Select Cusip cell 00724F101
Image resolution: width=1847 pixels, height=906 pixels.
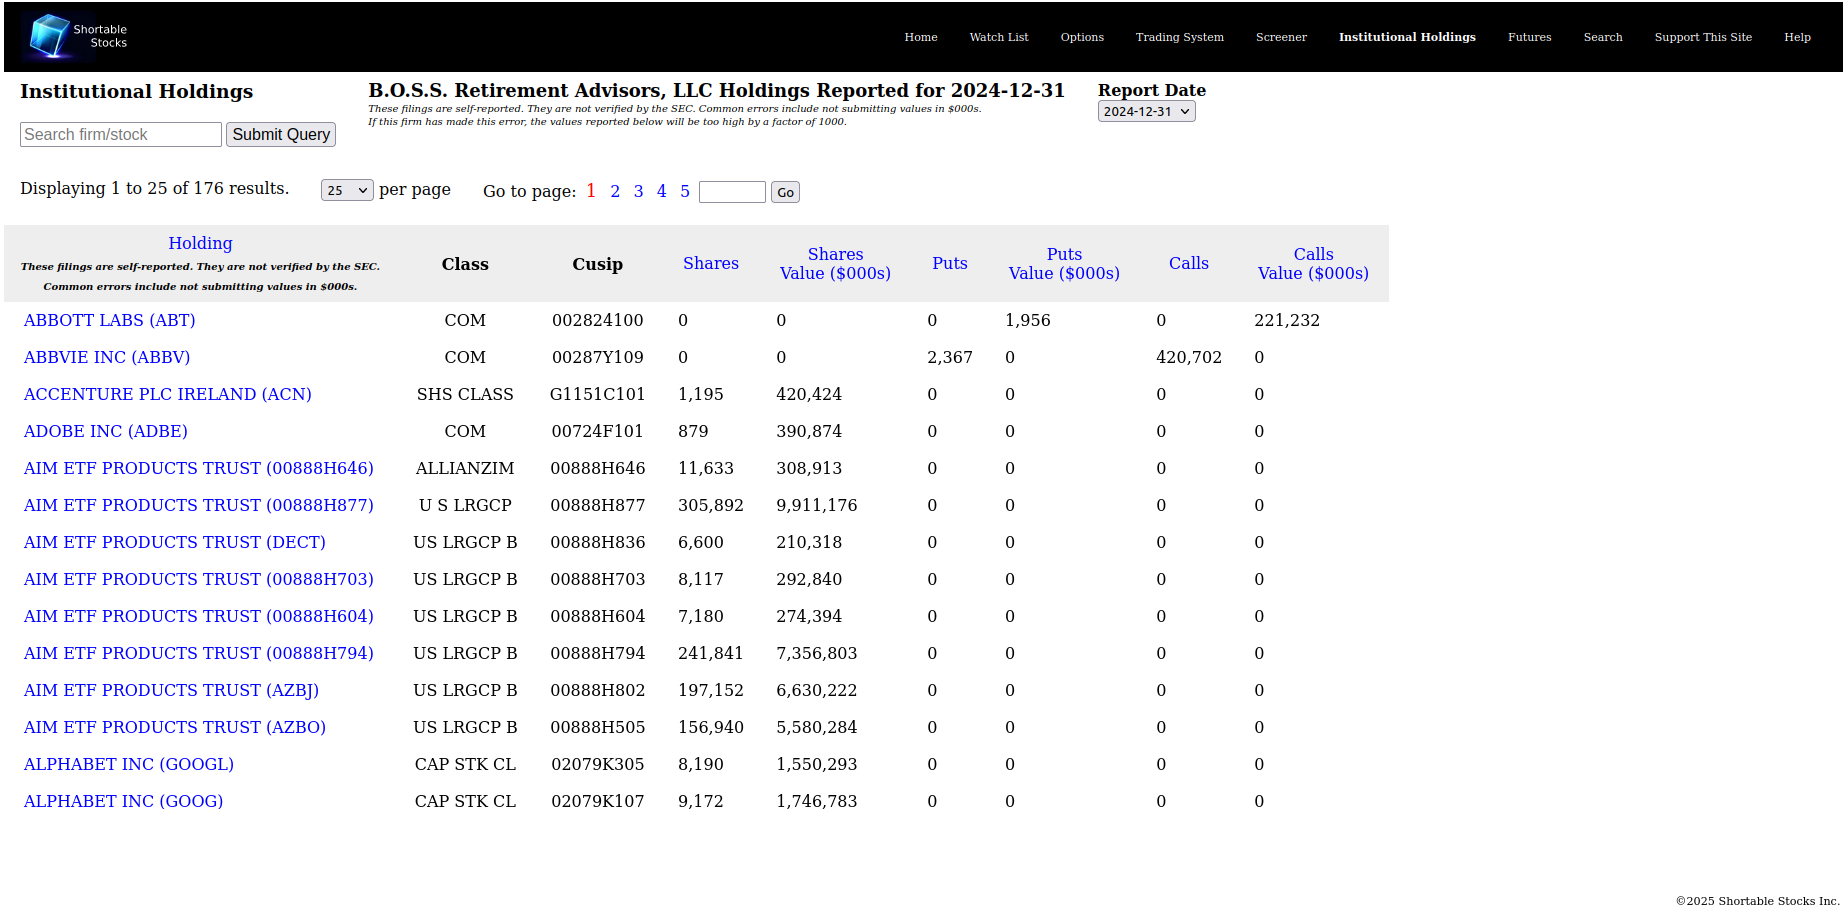pyautogui.click(x=598, y=431)
